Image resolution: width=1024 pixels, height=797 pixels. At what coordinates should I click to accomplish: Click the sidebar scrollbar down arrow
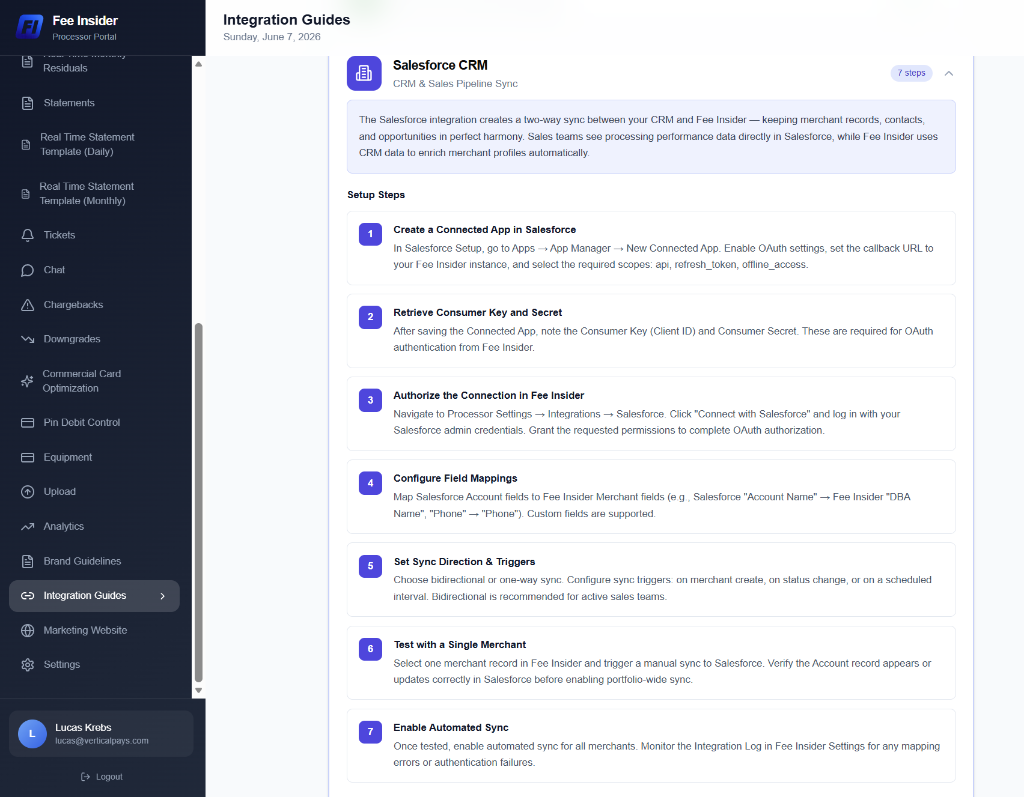pos(199,691)
